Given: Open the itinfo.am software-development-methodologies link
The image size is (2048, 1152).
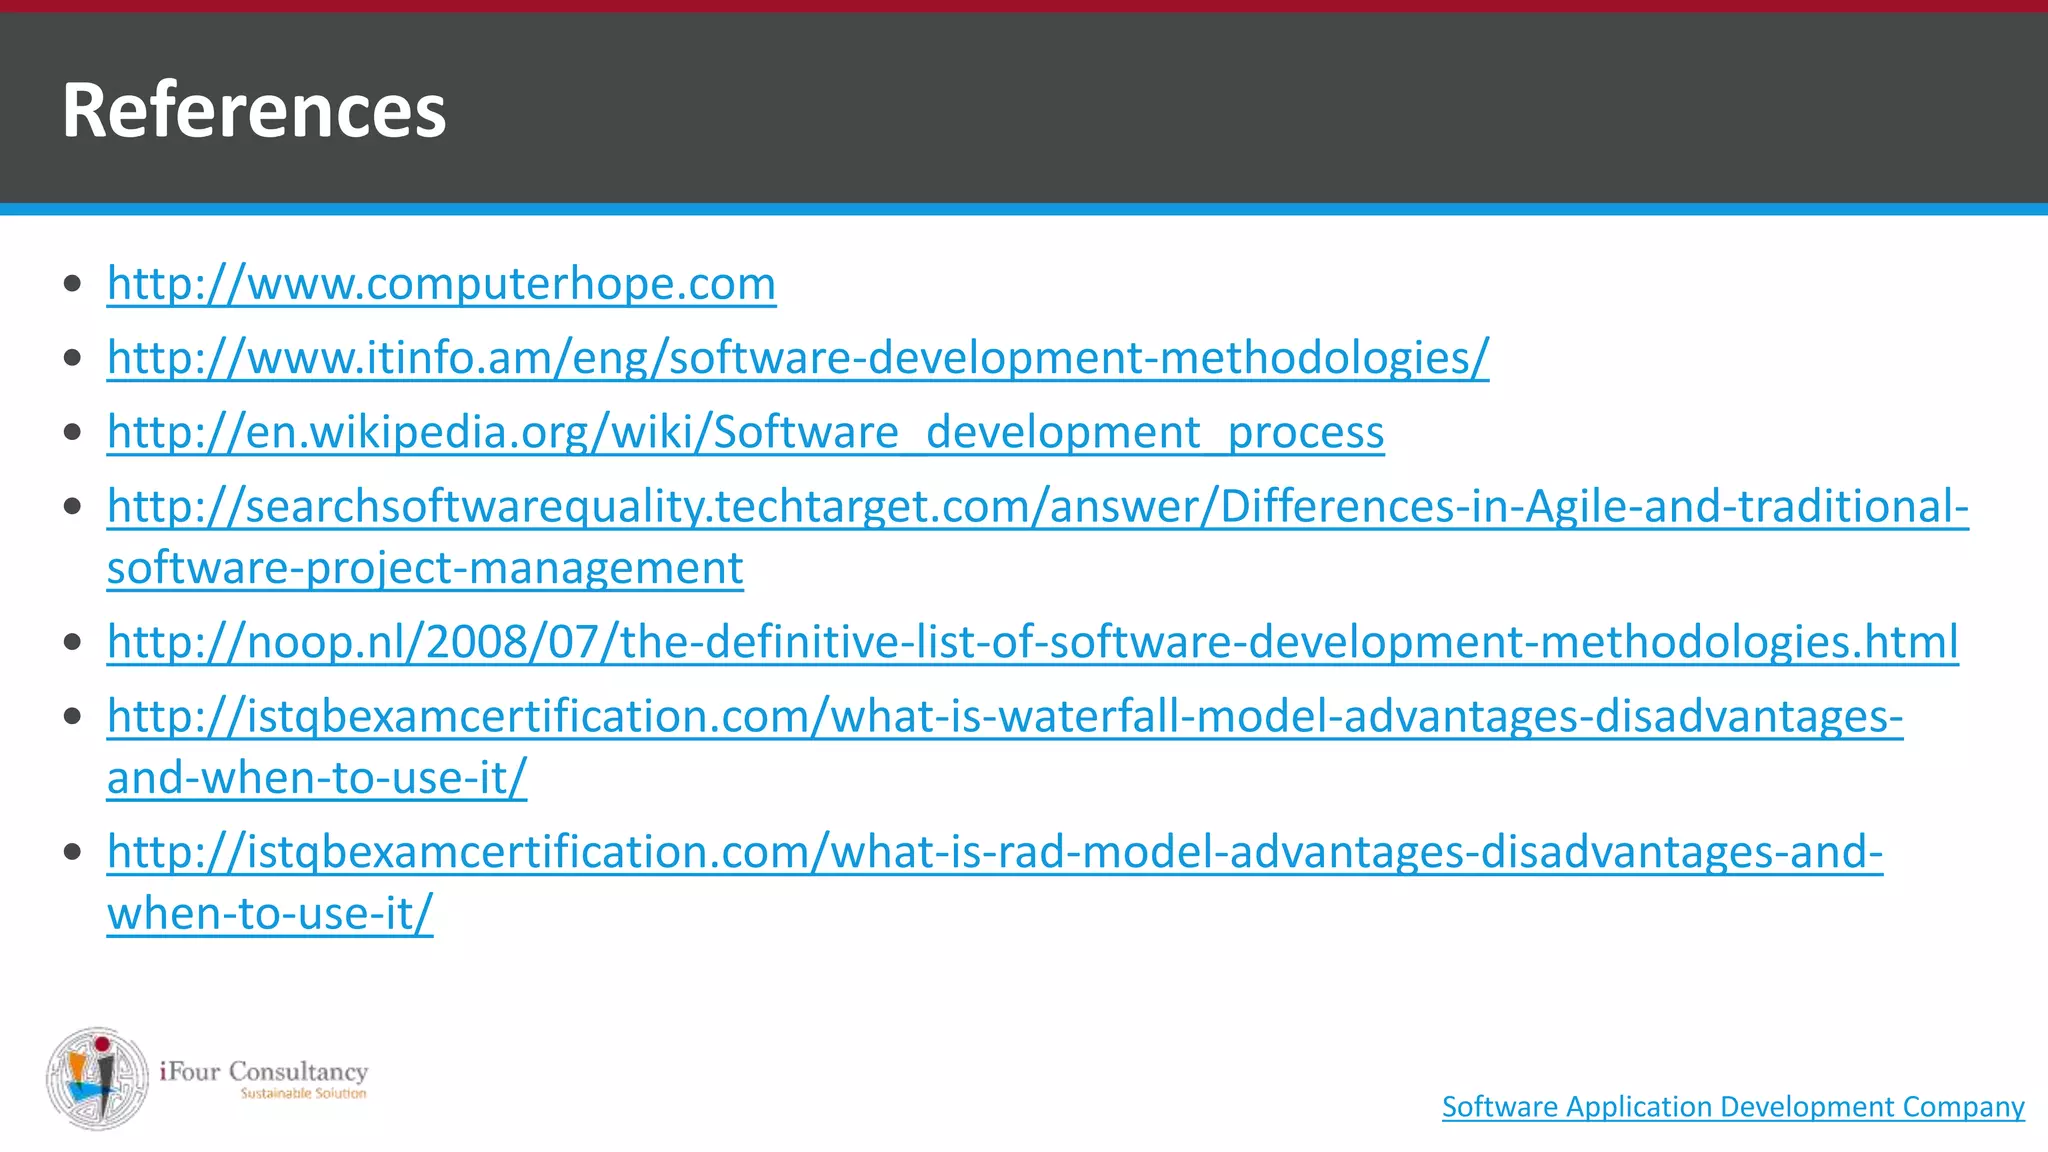Looking at the screenshot, I should click(x=798, y=357).
